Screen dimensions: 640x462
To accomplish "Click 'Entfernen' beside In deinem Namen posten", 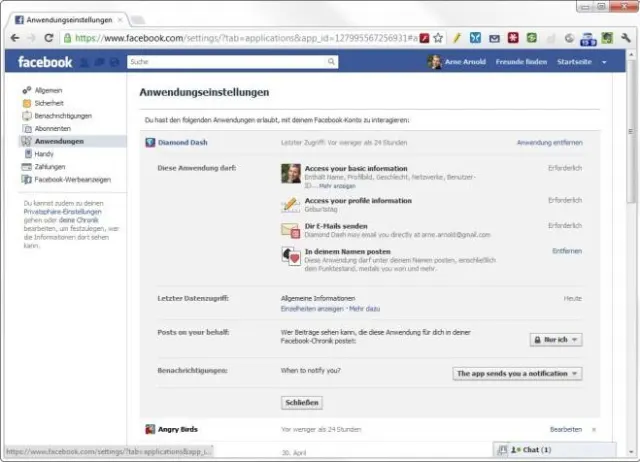I will click(x=567, y=251).
